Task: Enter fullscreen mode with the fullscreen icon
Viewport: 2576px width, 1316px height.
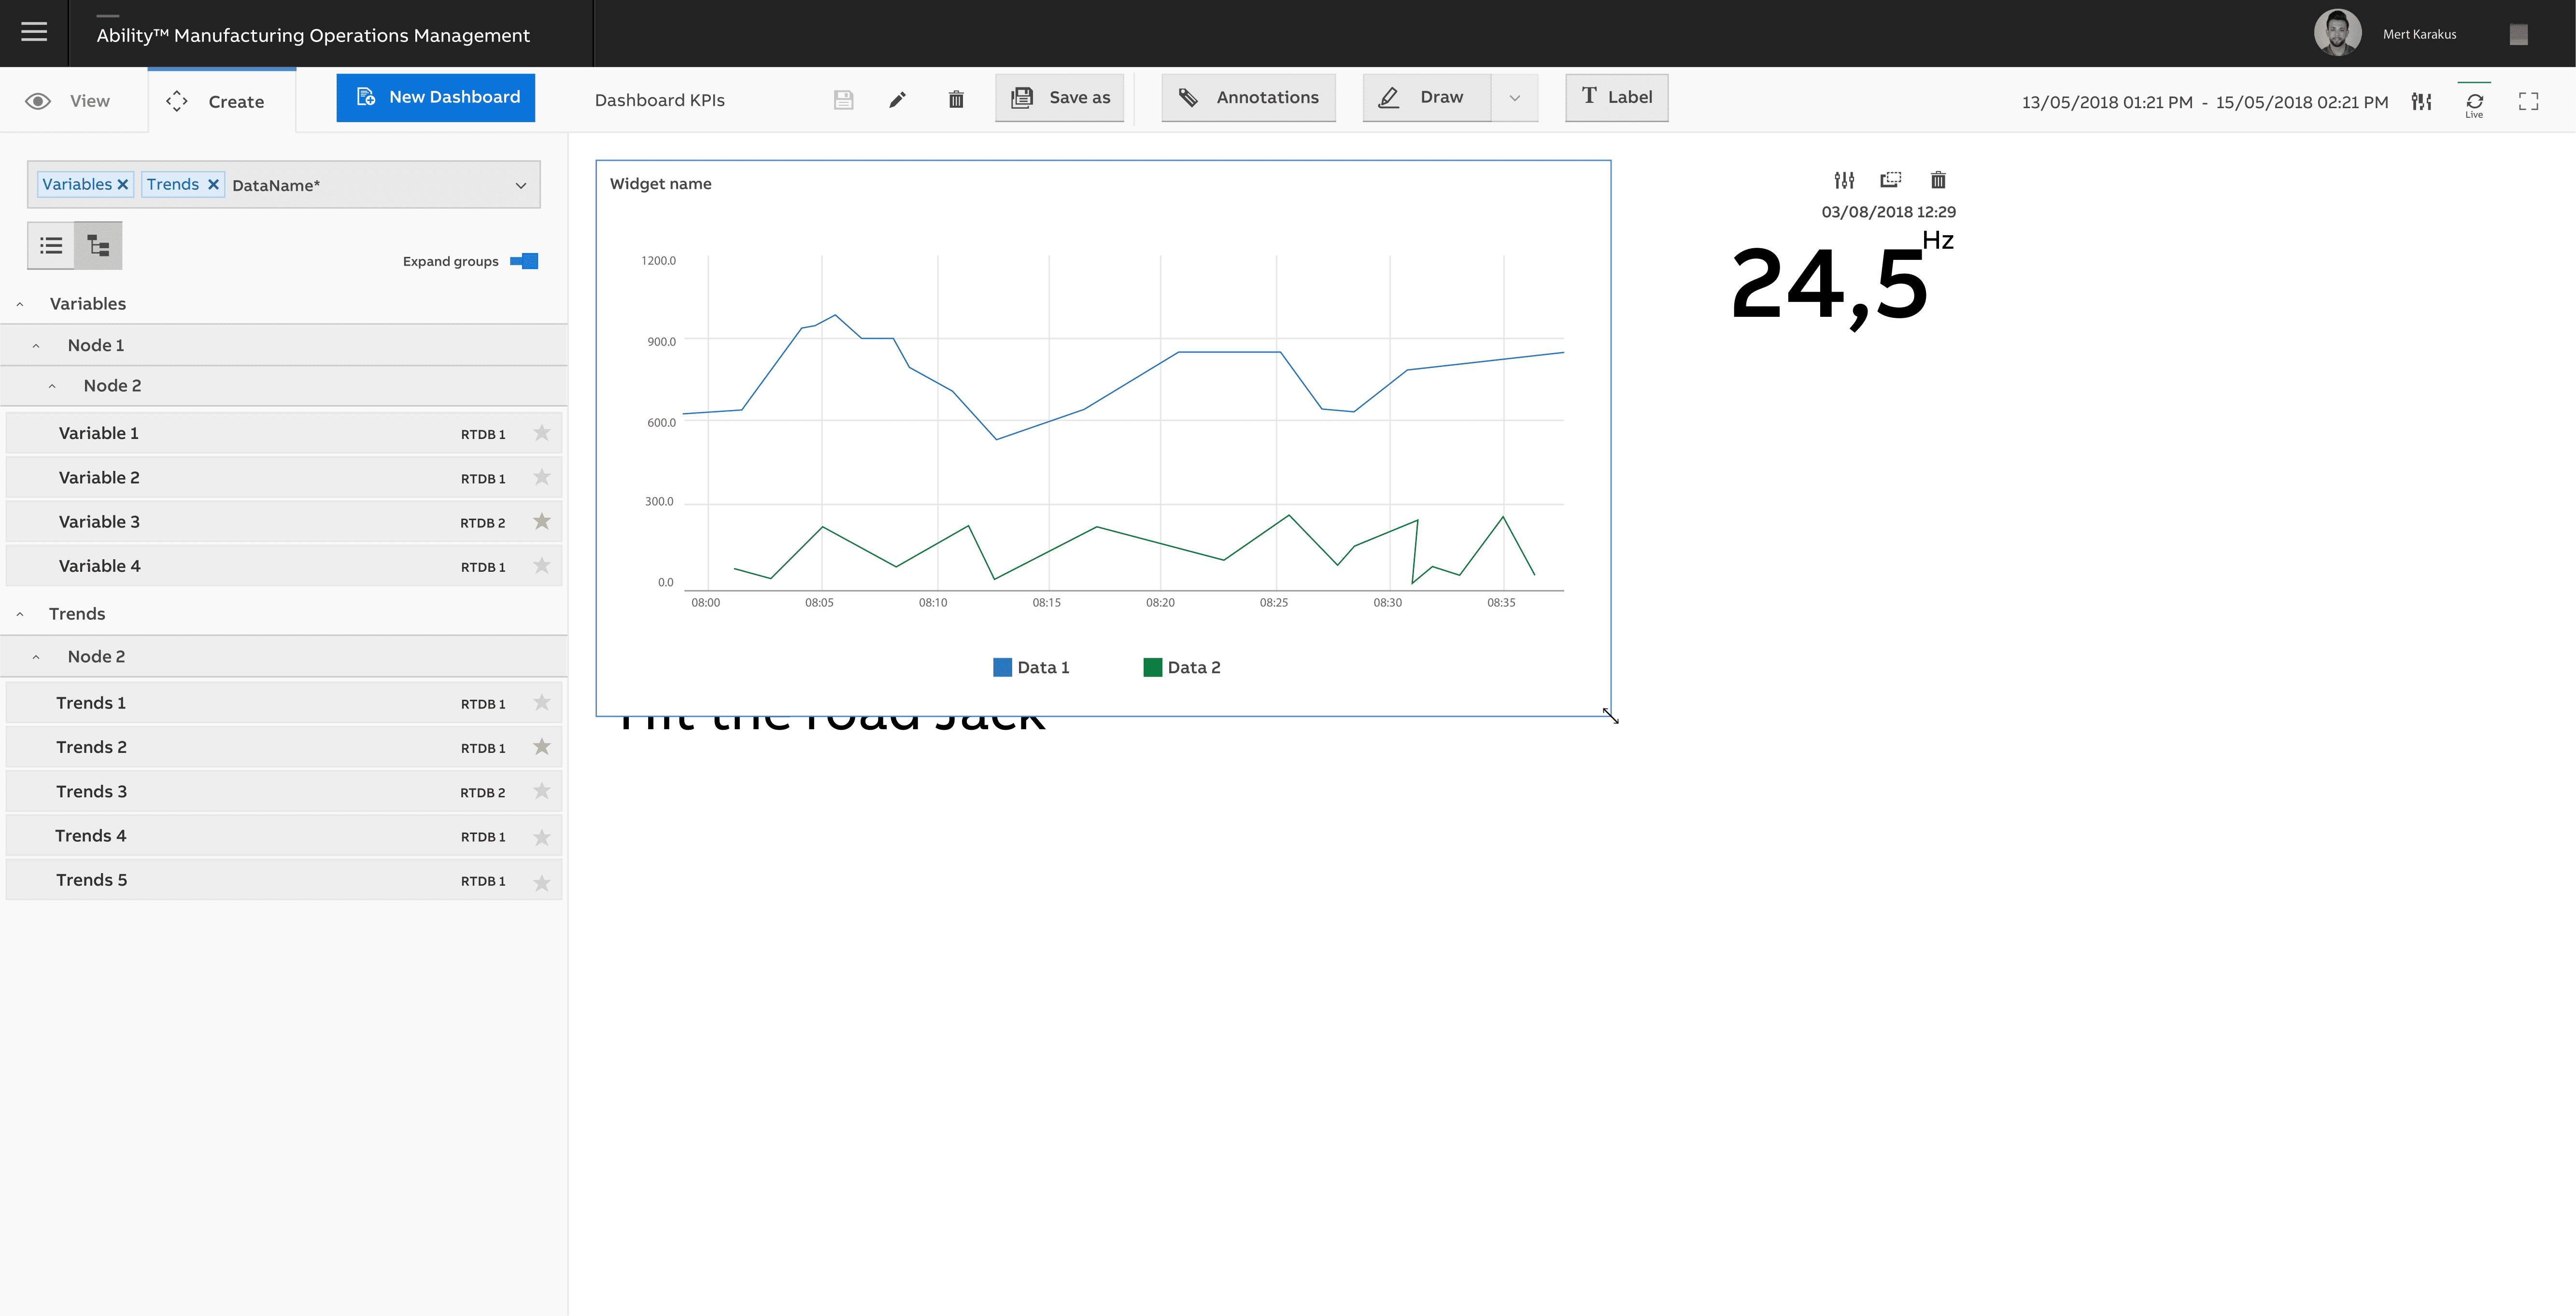Action: (2528, 101)
